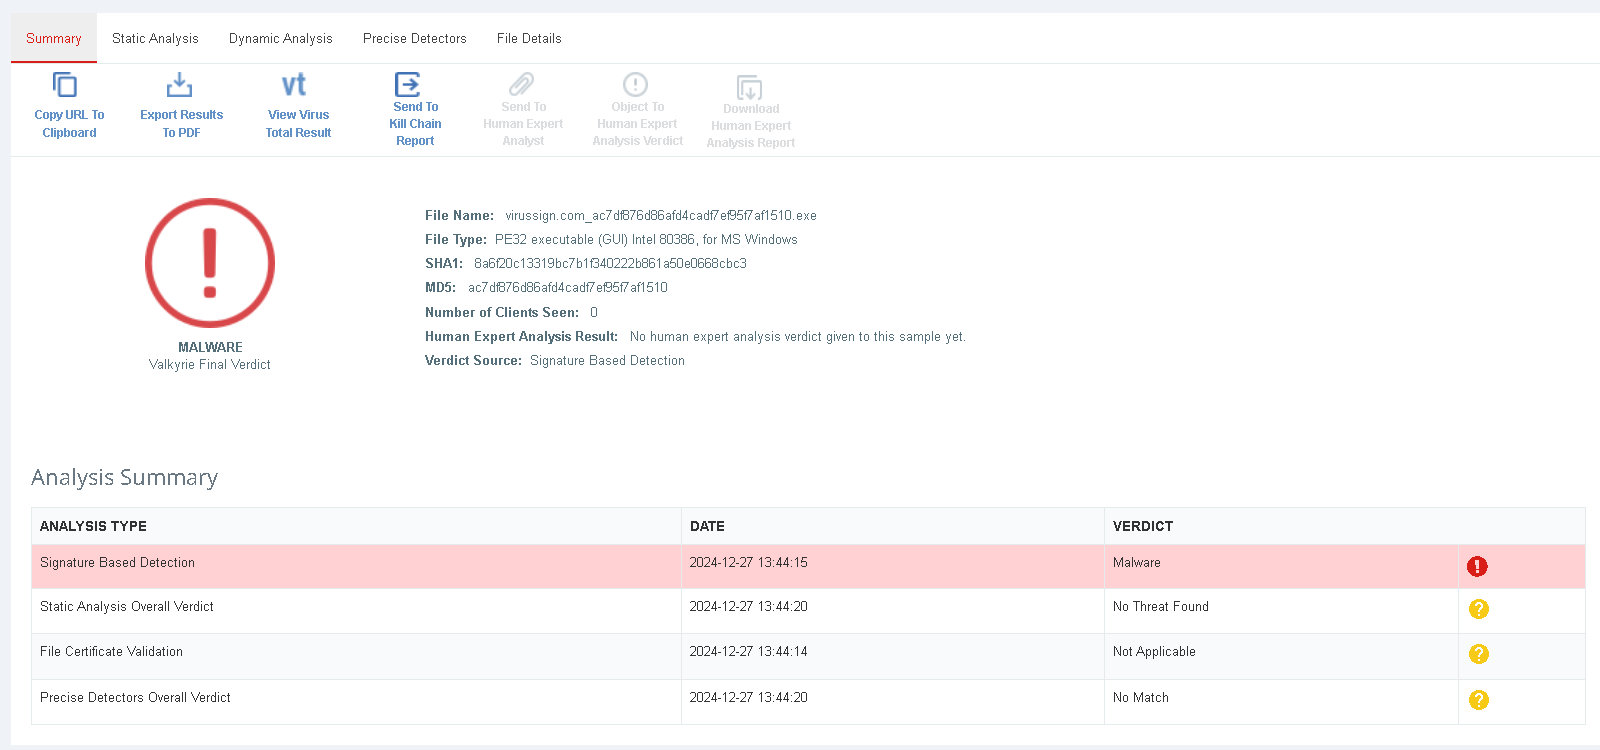
Task: Click the SHA1 hash value text
Action: coord(610,264)
